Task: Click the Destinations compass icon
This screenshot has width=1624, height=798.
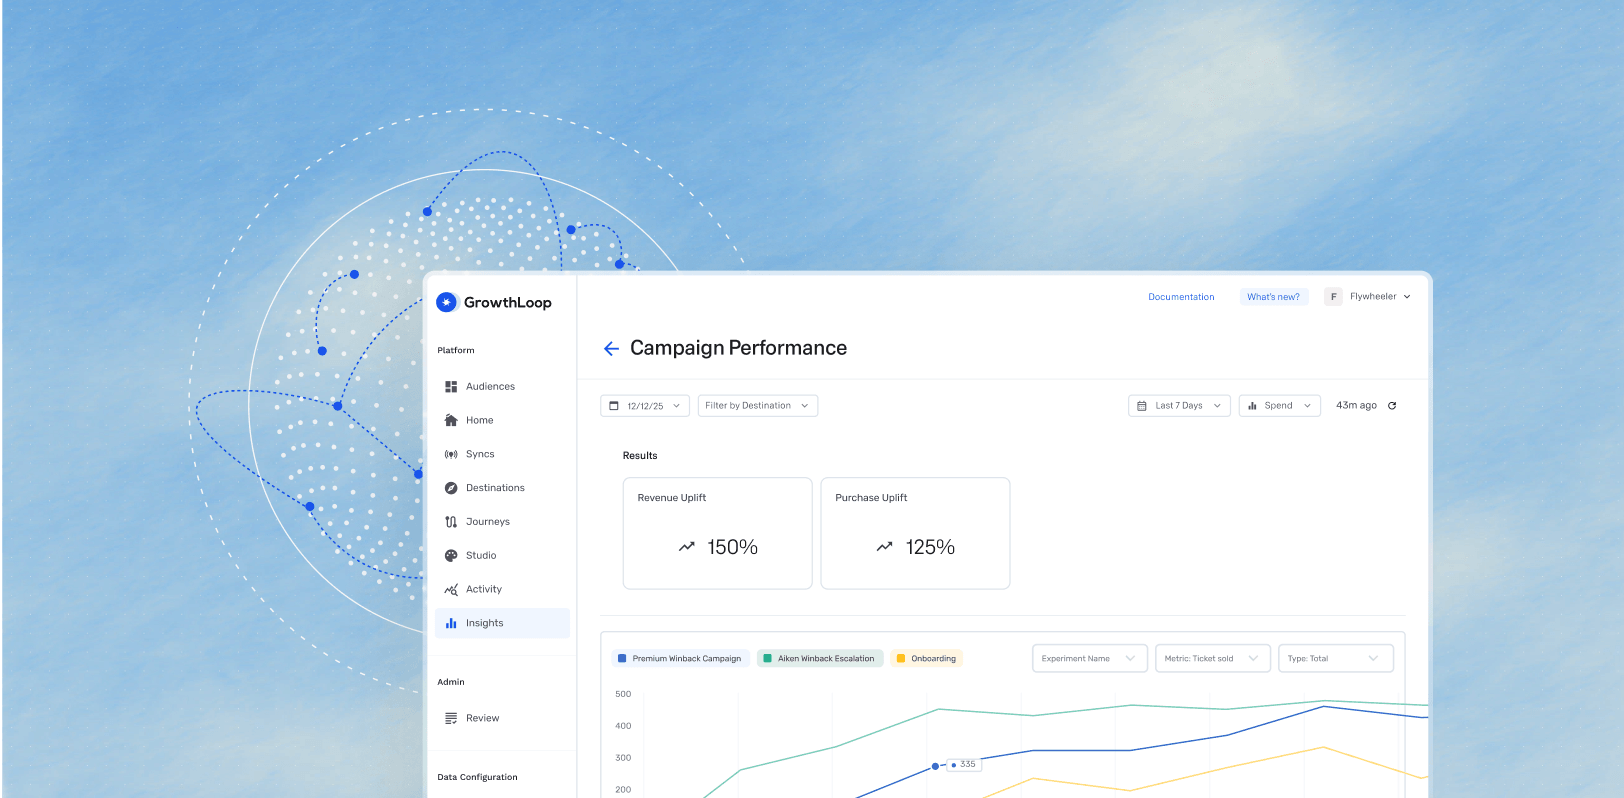Action: (x=451, y=488)
